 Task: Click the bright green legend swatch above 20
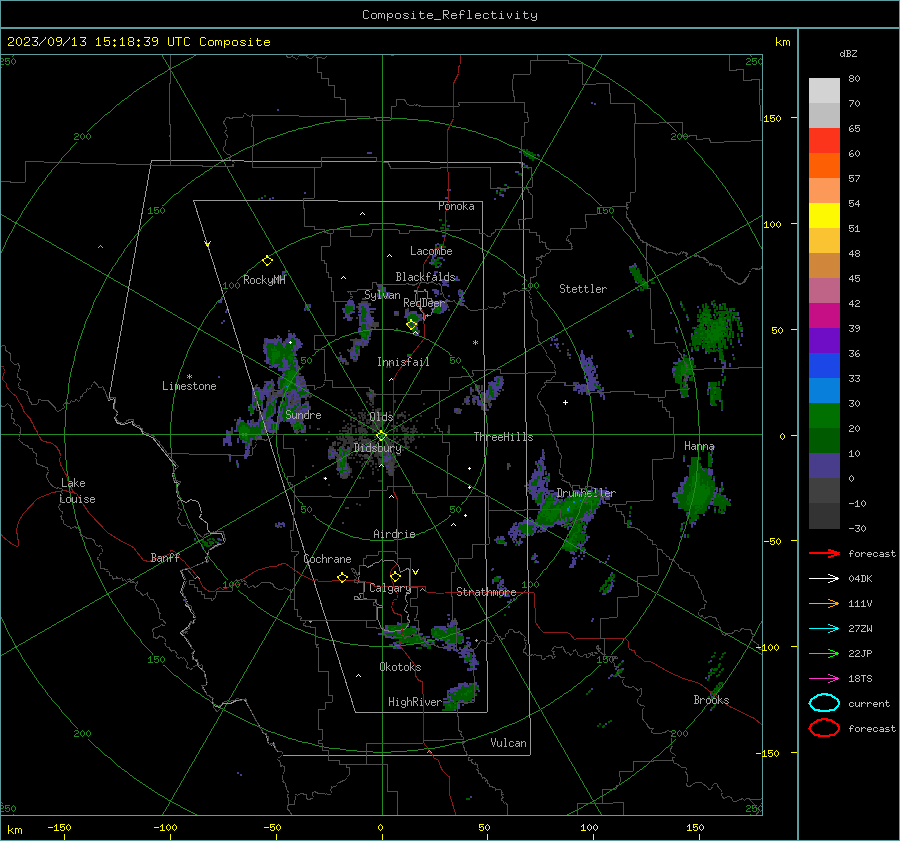tap(824, 416)
